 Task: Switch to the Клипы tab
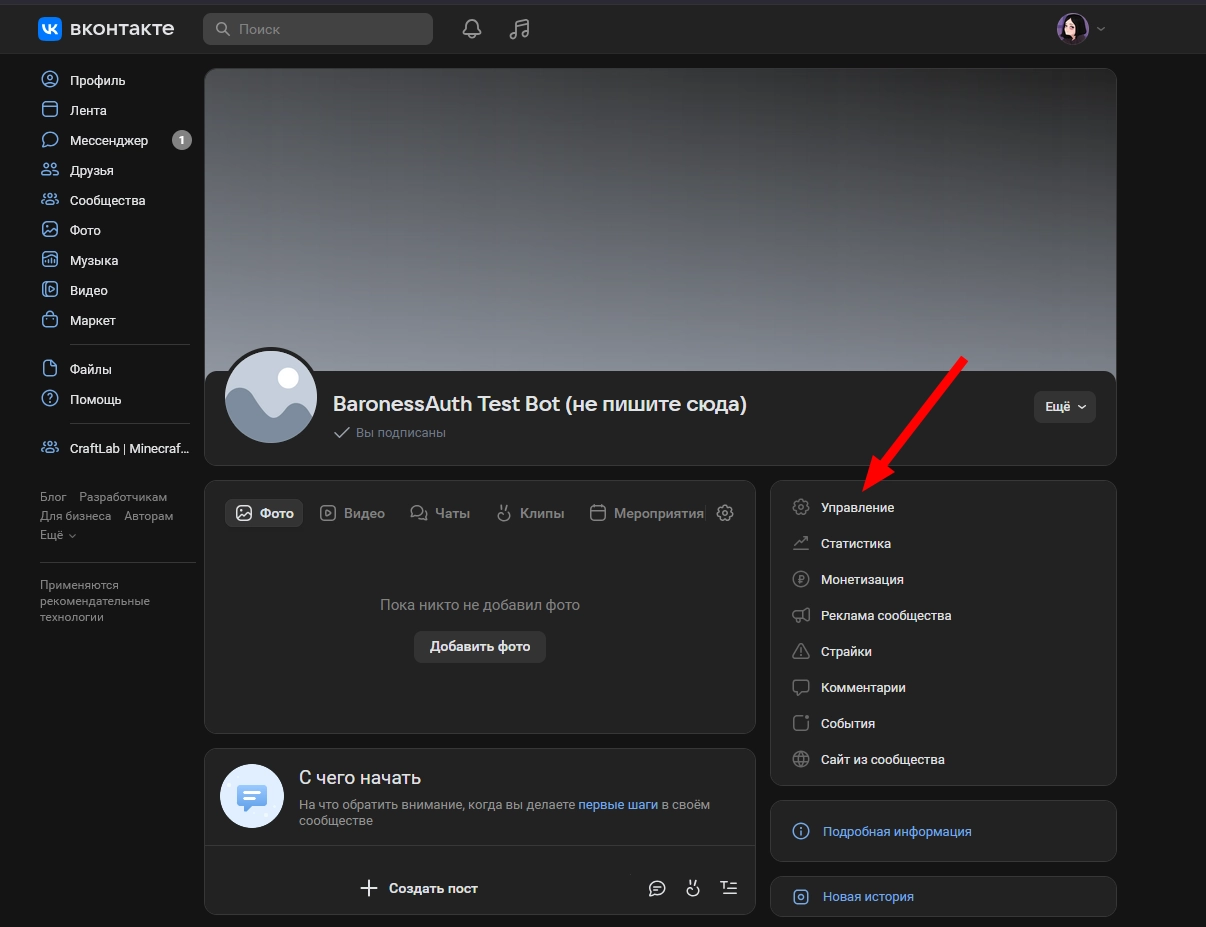click(x=530, y=513)
